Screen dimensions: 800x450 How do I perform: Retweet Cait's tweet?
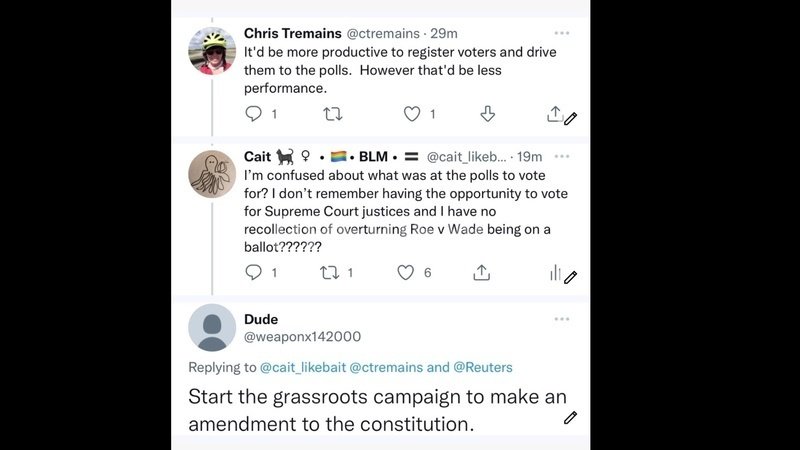click(328, 272)
